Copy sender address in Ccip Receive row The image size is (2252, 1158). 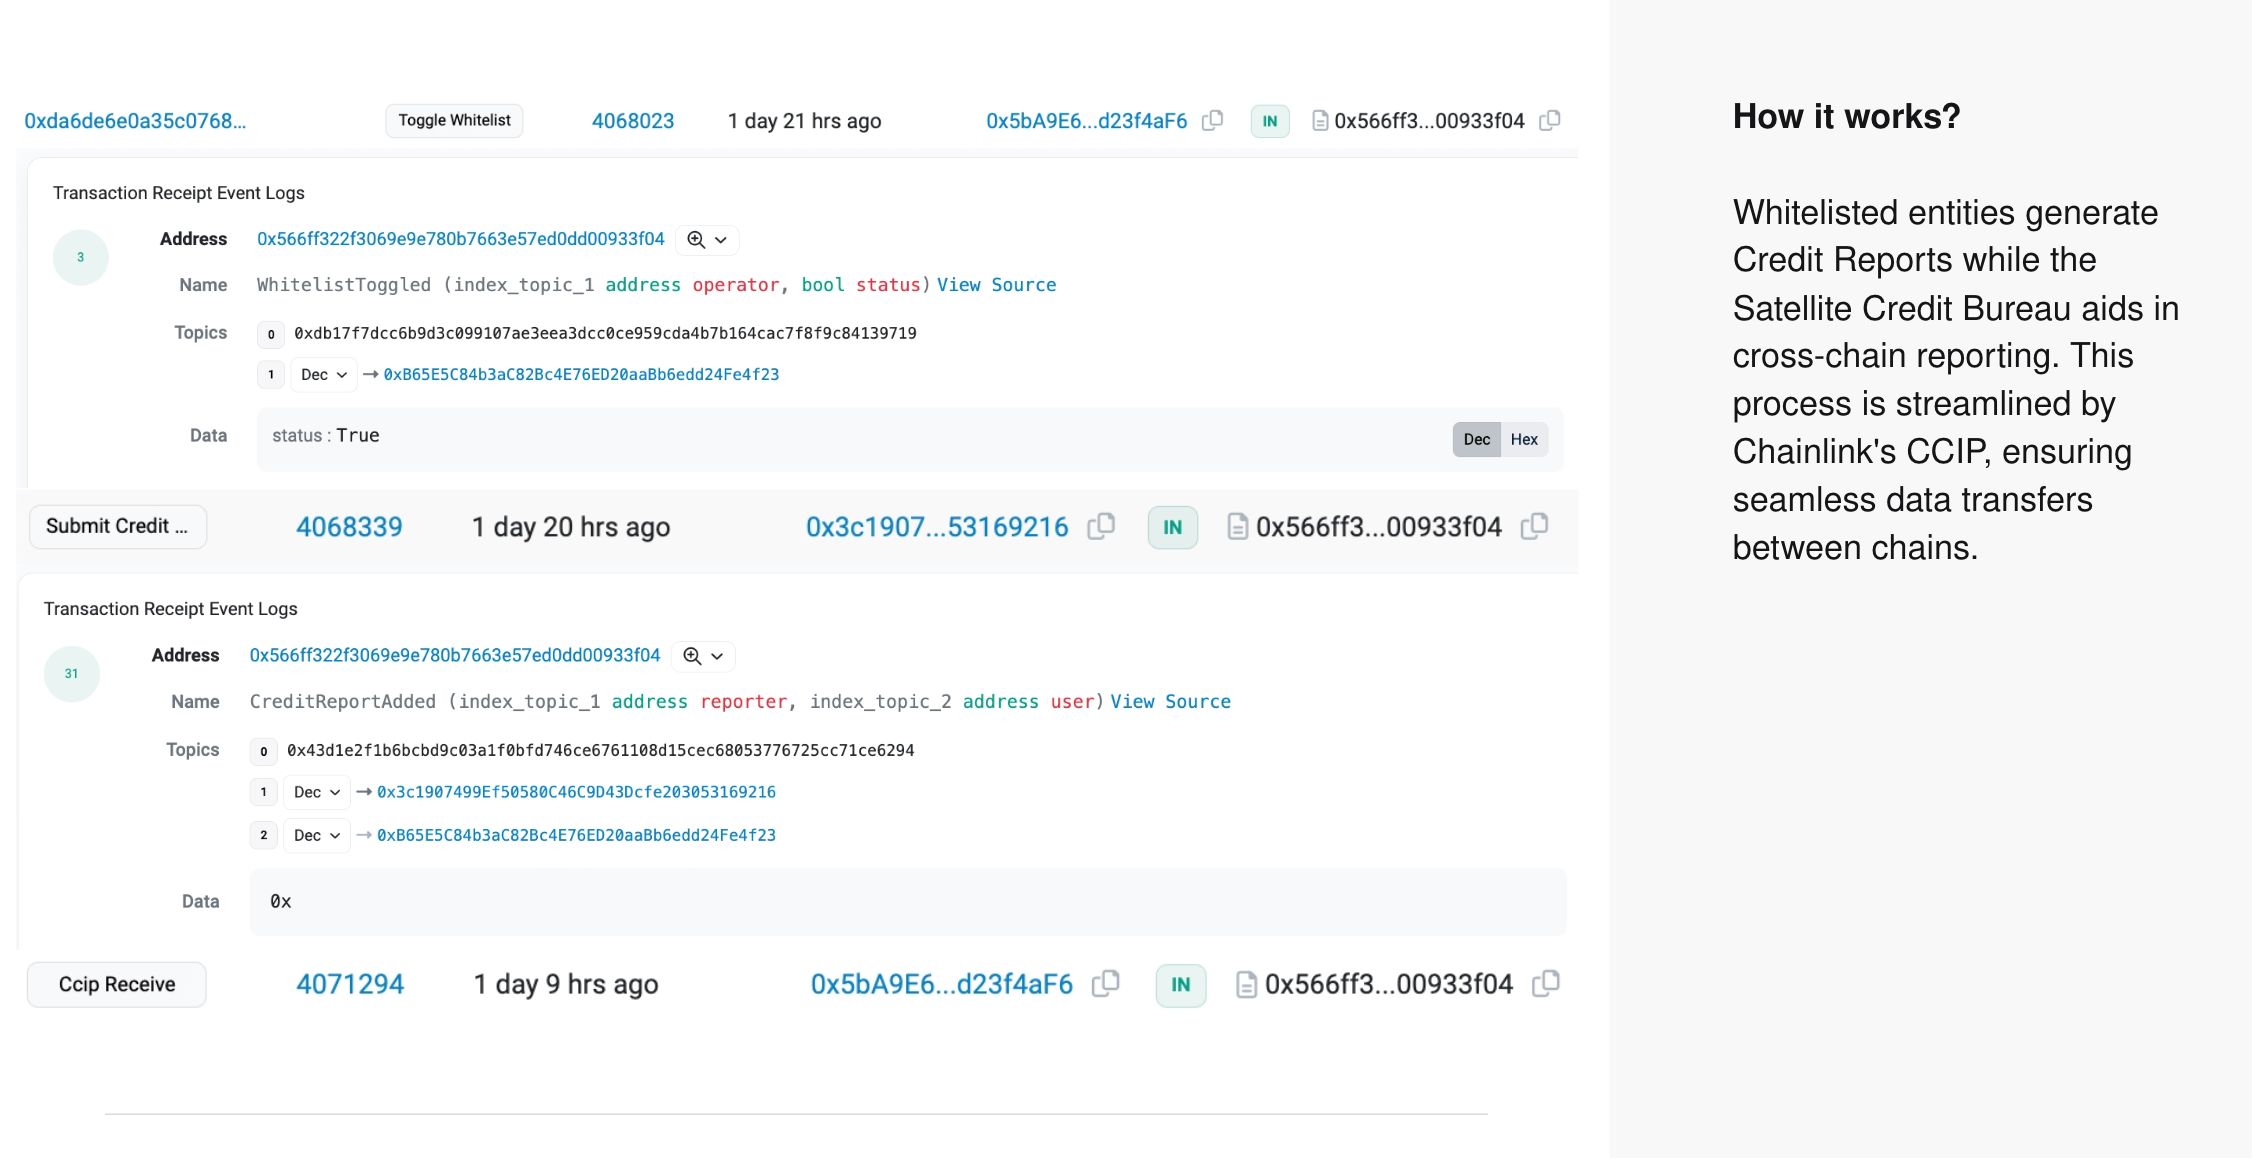[1106, 985]
